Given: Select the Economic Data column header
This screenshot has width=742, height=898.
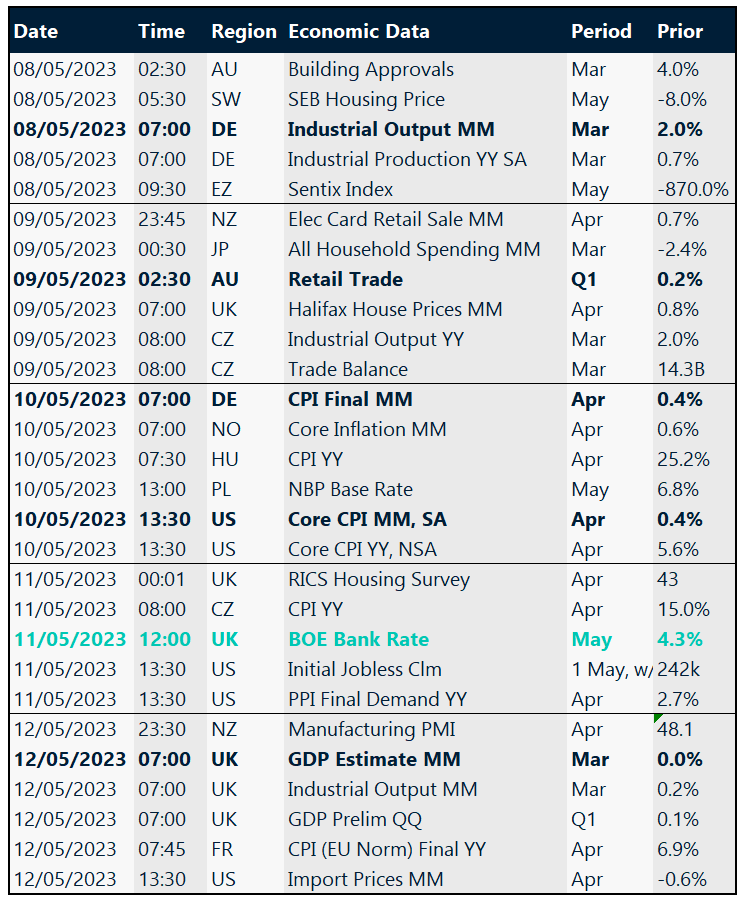Looking at the screenshot, I should click(x=359, y=31).
